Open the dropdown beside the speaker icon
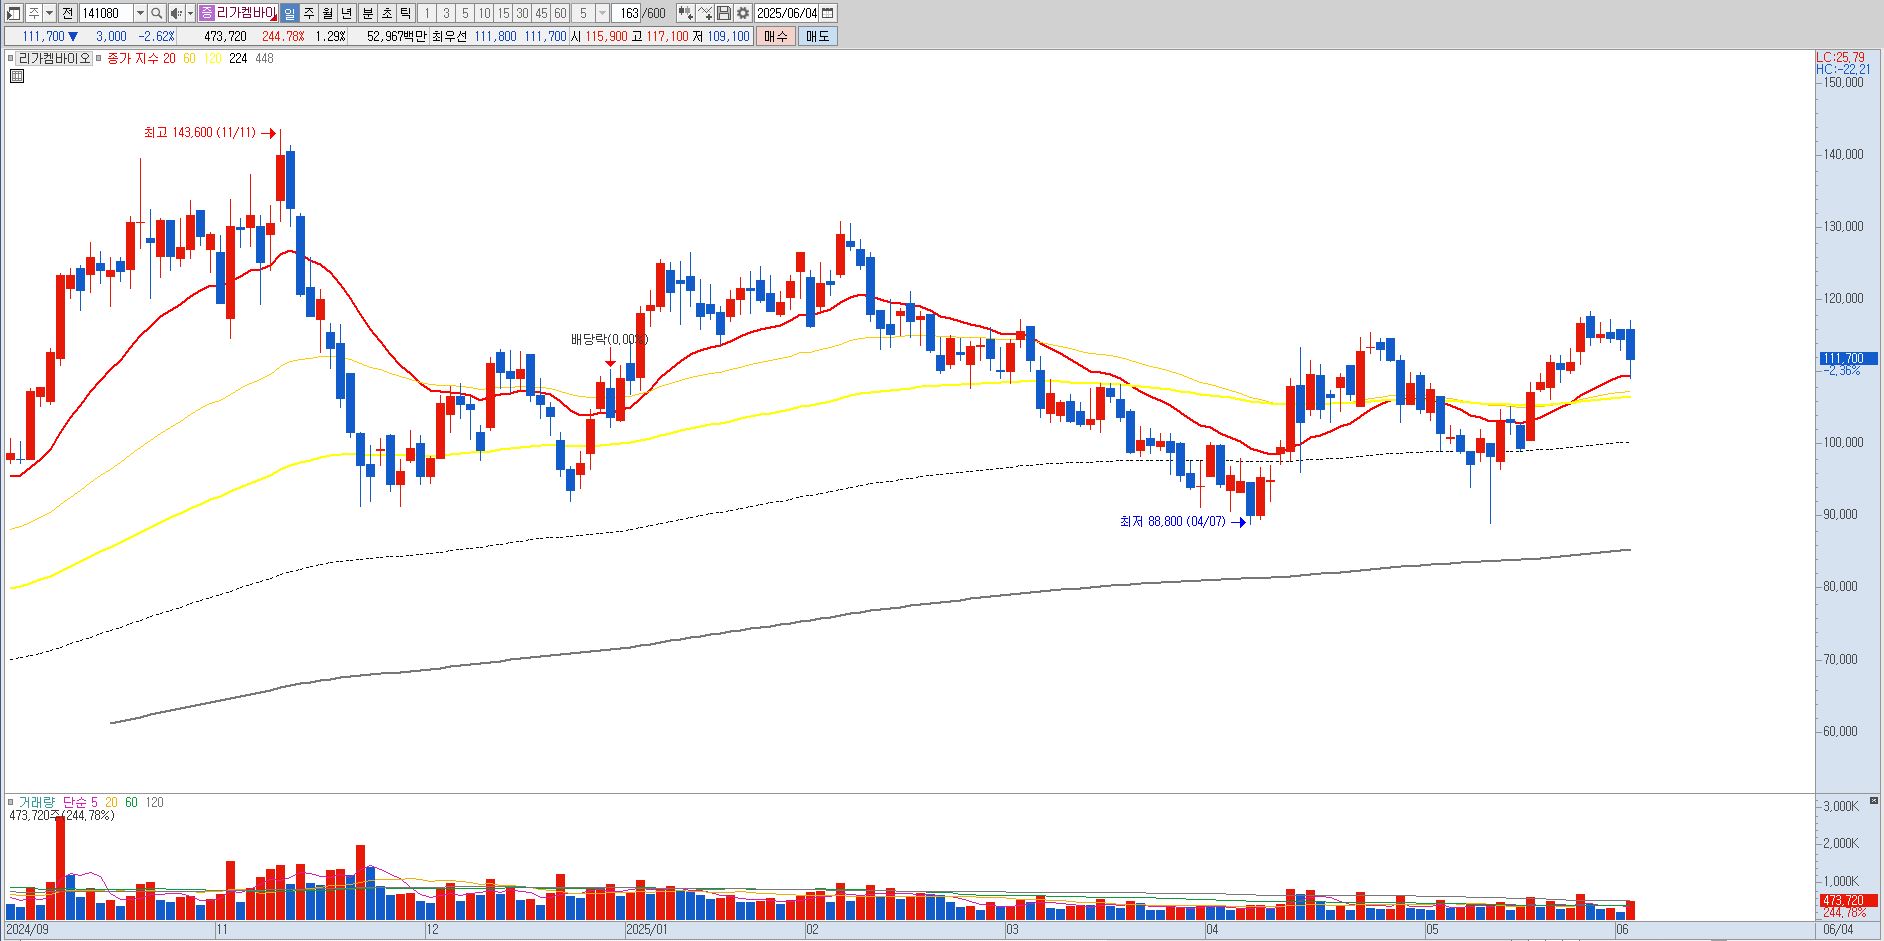Screen dimensions: 1884x941 190,13
